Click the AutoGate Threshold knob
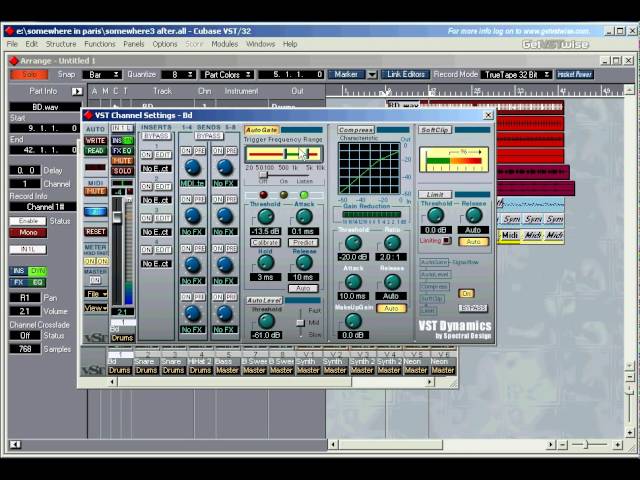This screenshot has height=480, width=640. [x=265, y=217]
